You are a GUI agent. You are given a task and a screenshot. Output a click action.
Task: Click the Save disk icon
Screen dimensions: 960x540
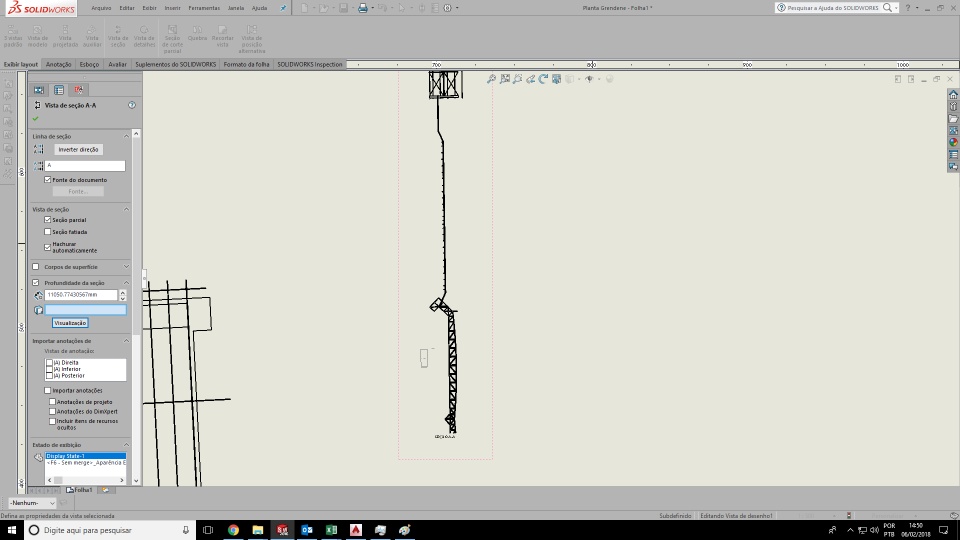[x=343, y=8]
